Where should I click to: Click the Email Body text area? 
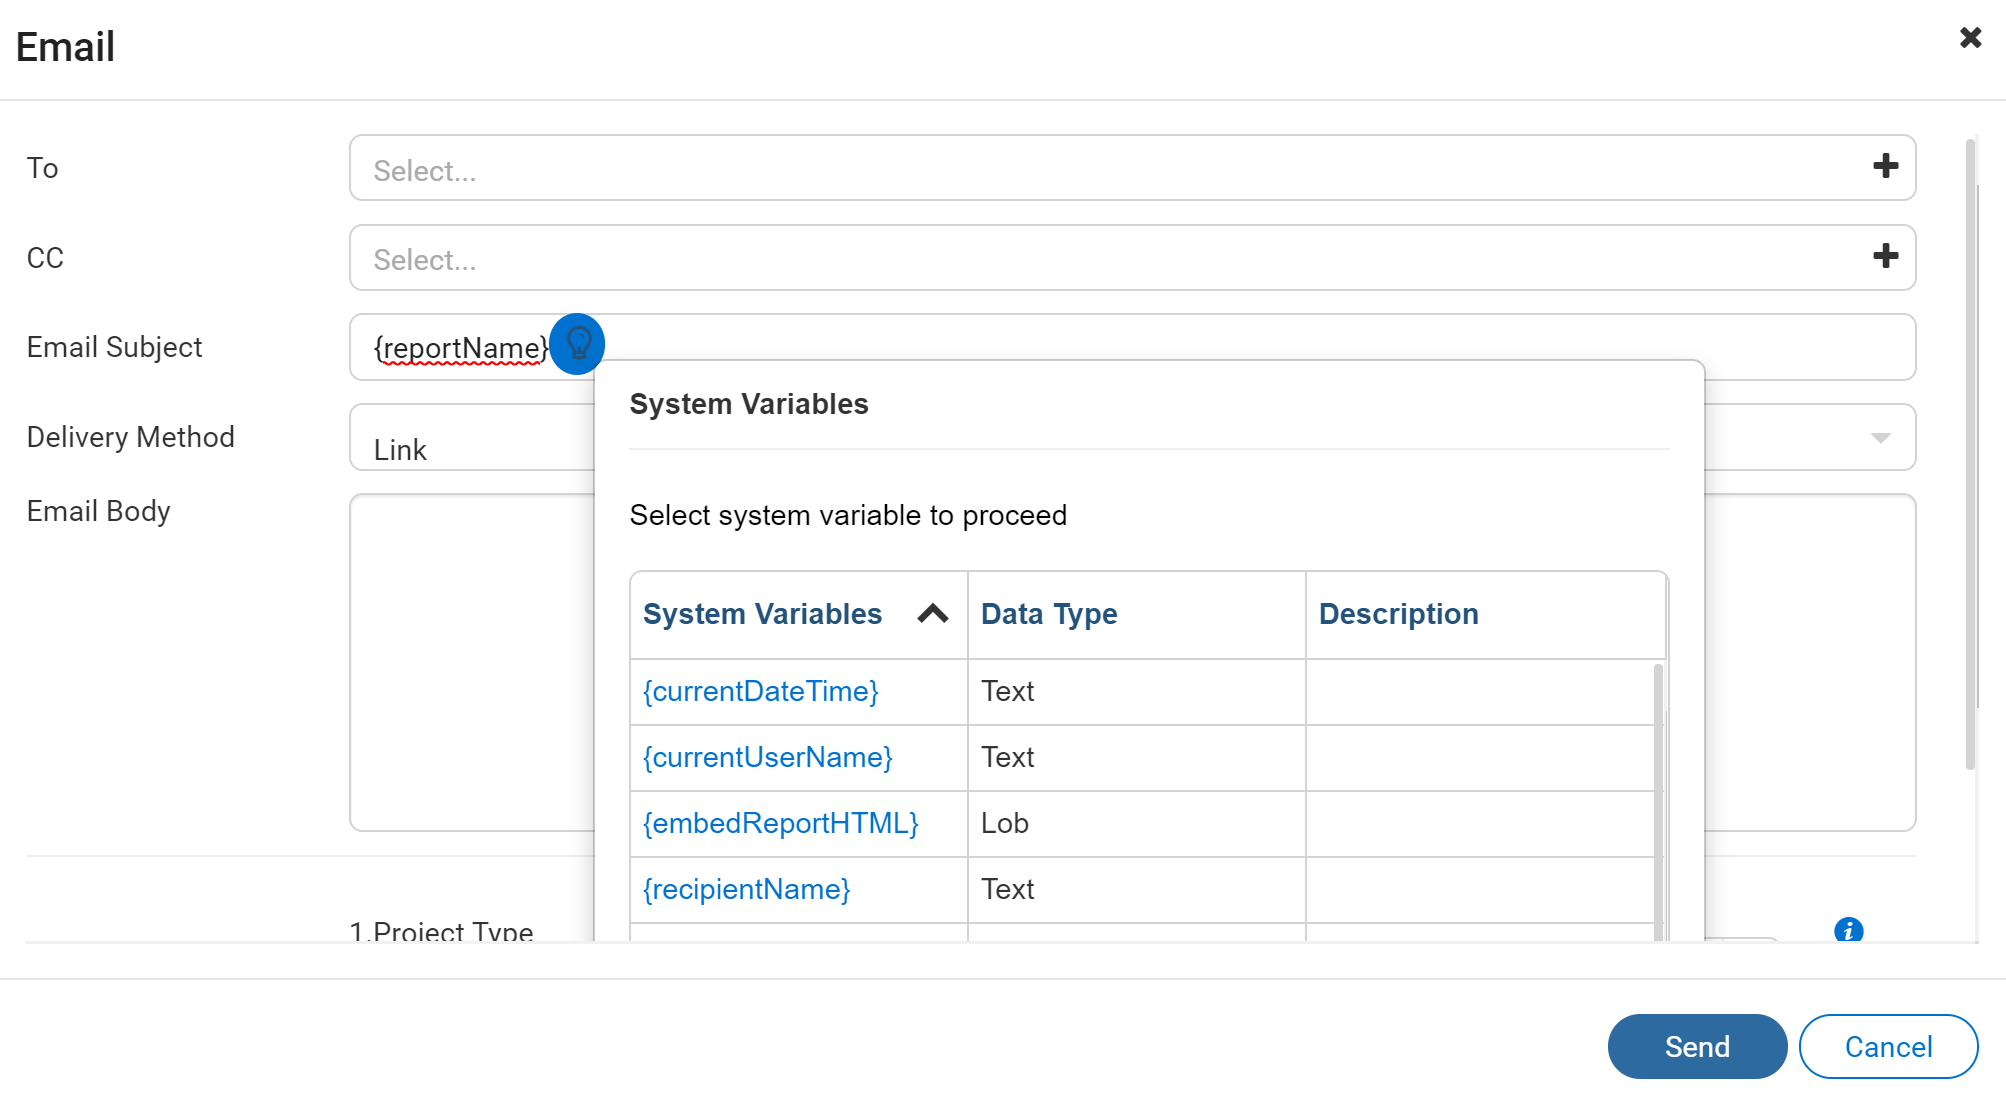pyautogui.click(x=470, y=660)
